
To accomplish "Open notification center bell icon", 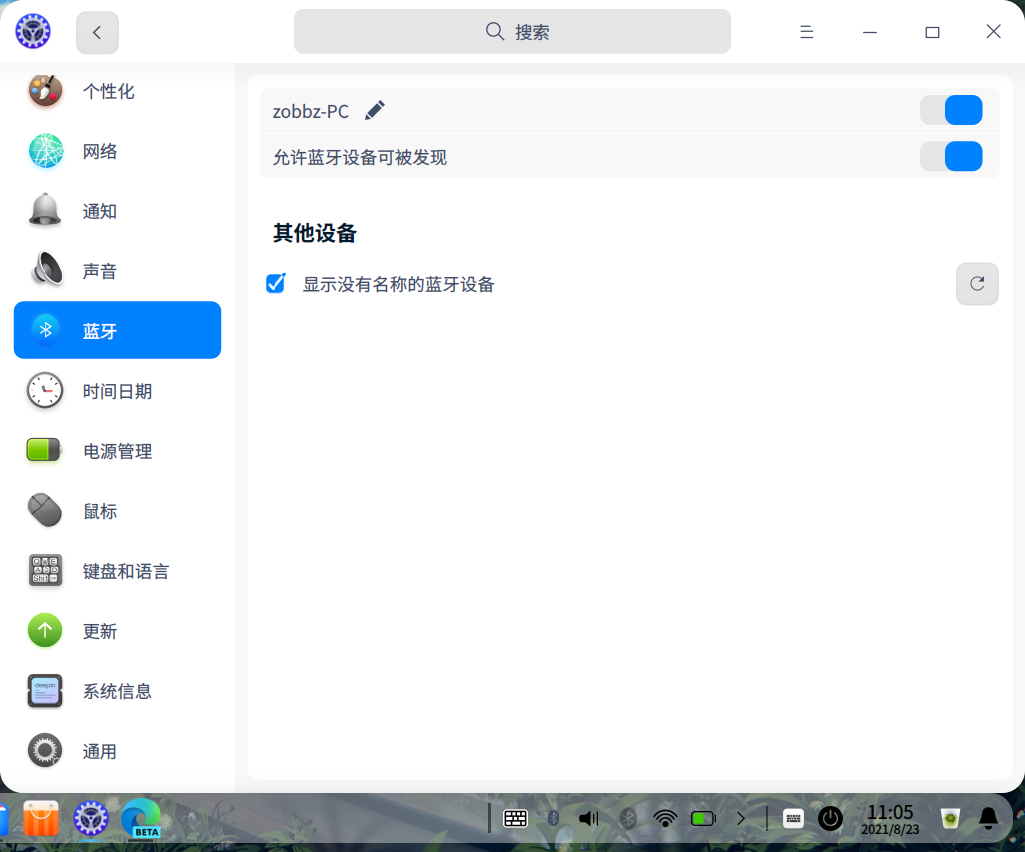I will click(988, 818).
